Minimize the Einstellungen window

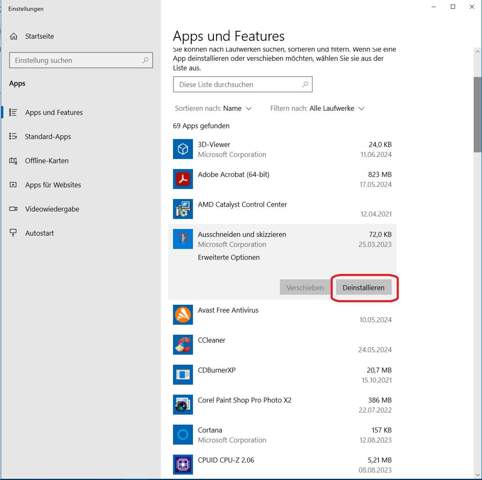(434, 7)
